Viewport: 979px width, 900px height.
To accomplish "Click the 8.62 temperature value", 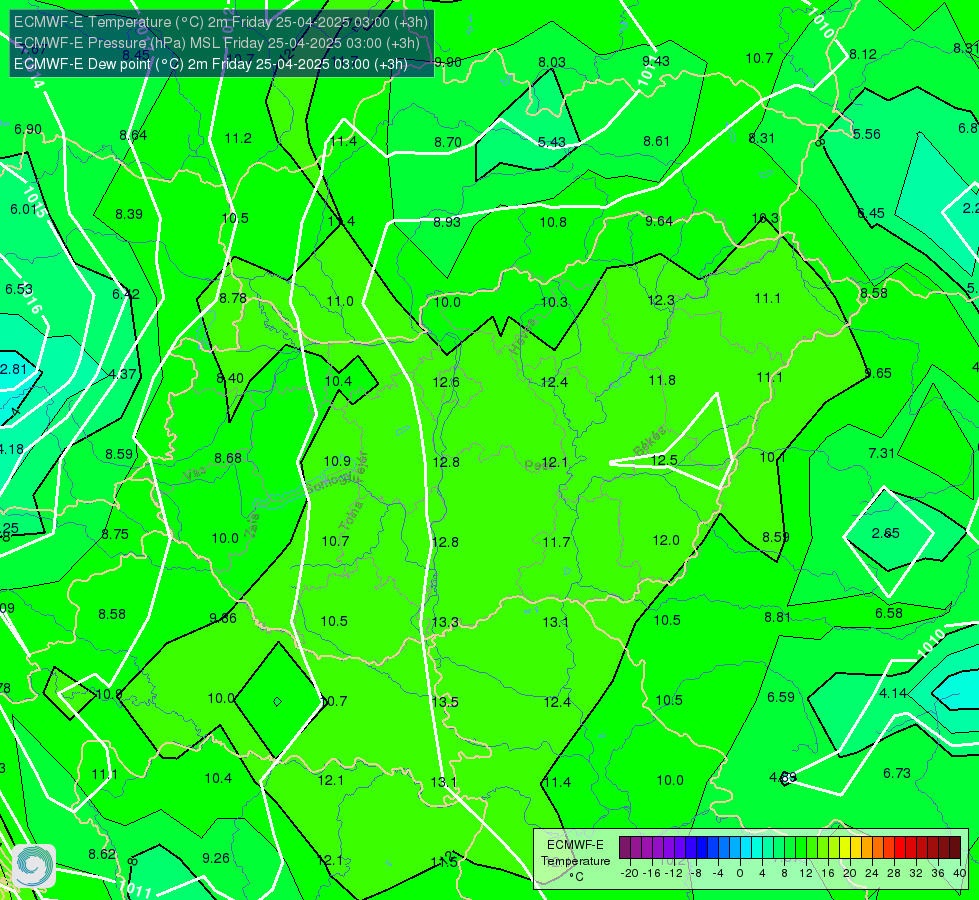I will coord(102,854).
